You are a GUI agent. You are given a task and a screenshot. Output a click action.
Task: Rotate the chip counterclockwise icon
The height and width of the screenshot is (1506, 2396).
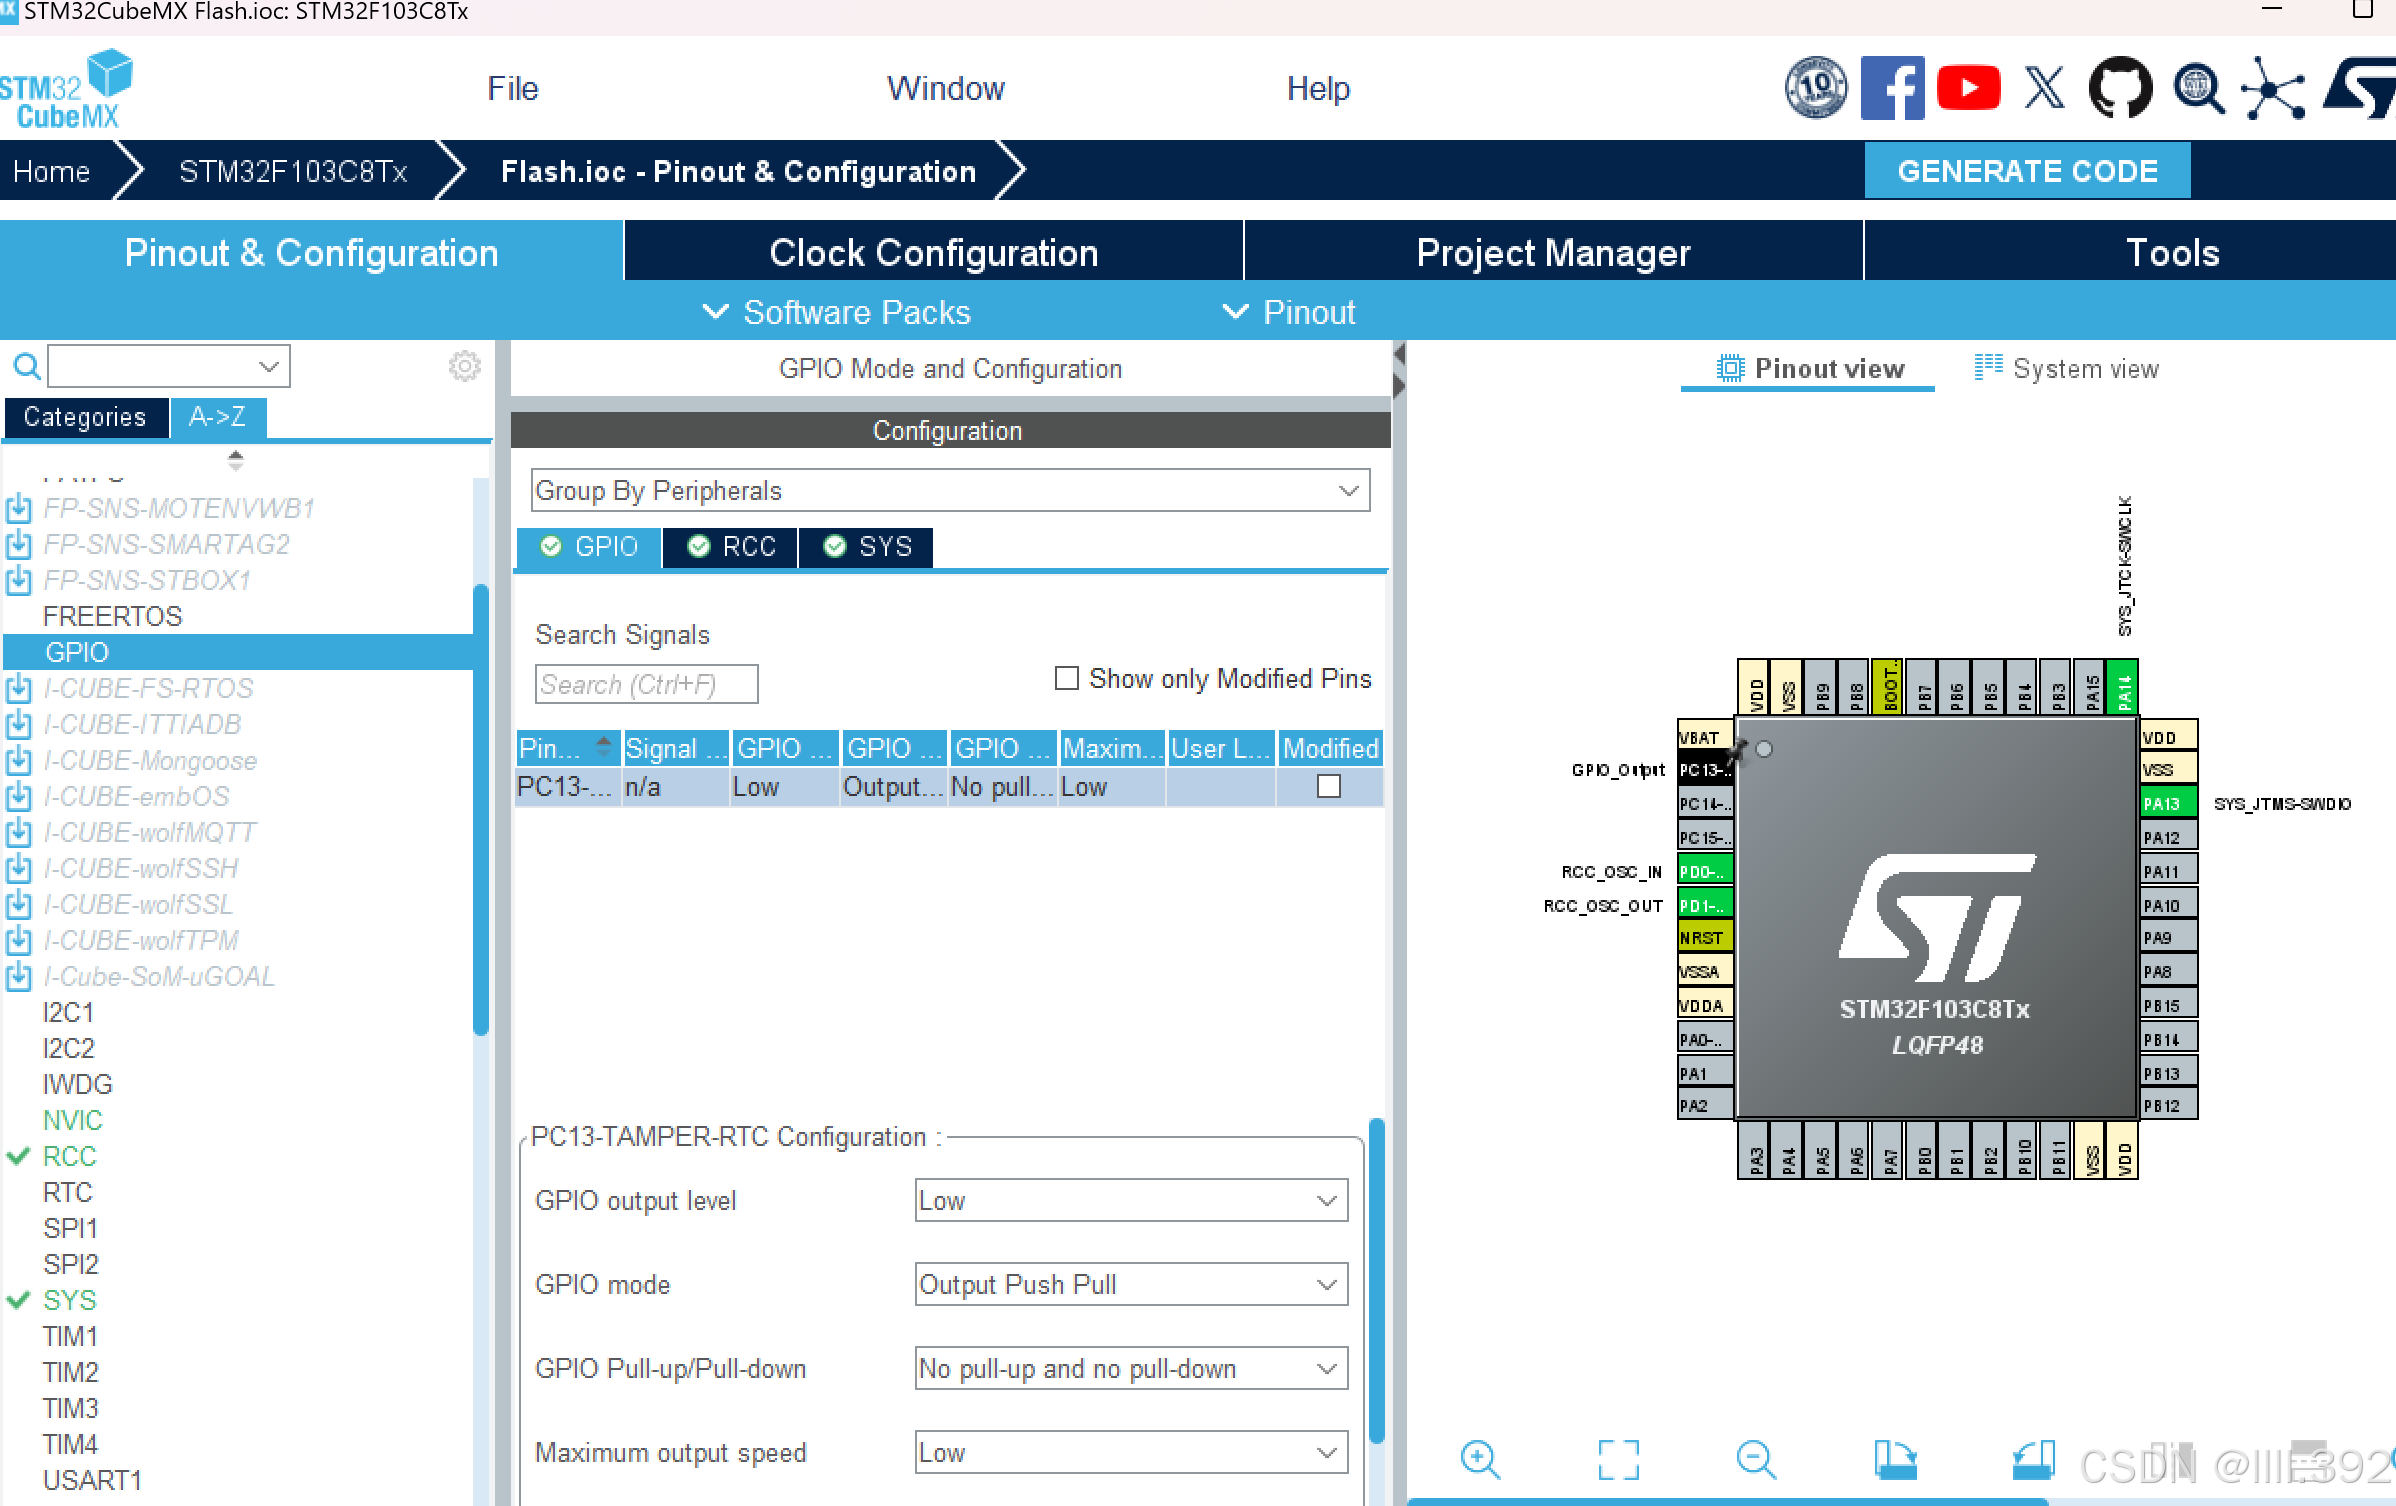(x=2033, y=1460)
